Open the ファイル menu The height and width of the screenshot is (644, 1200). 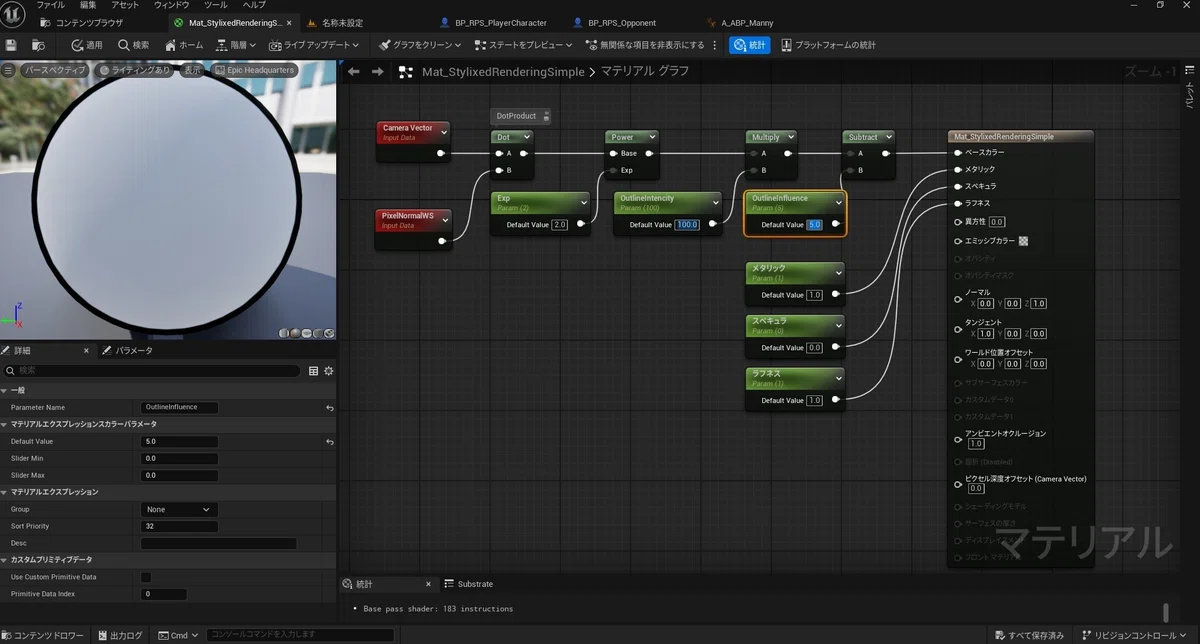[x=50, y=5]
